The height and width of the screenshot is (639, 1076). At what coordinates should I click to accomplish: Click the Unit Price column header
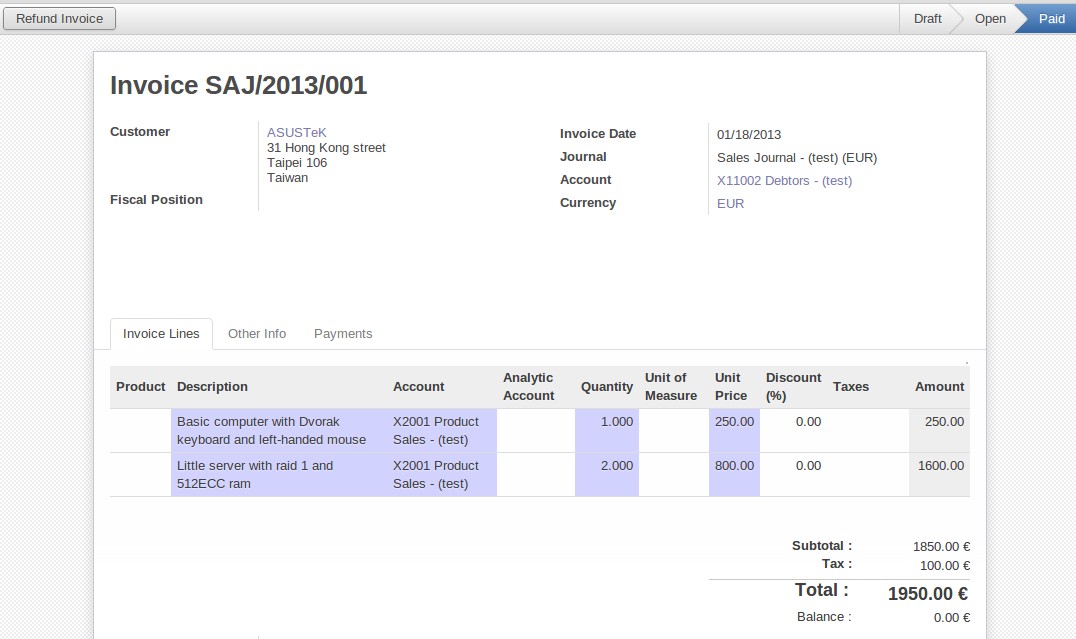pos(728,387)
